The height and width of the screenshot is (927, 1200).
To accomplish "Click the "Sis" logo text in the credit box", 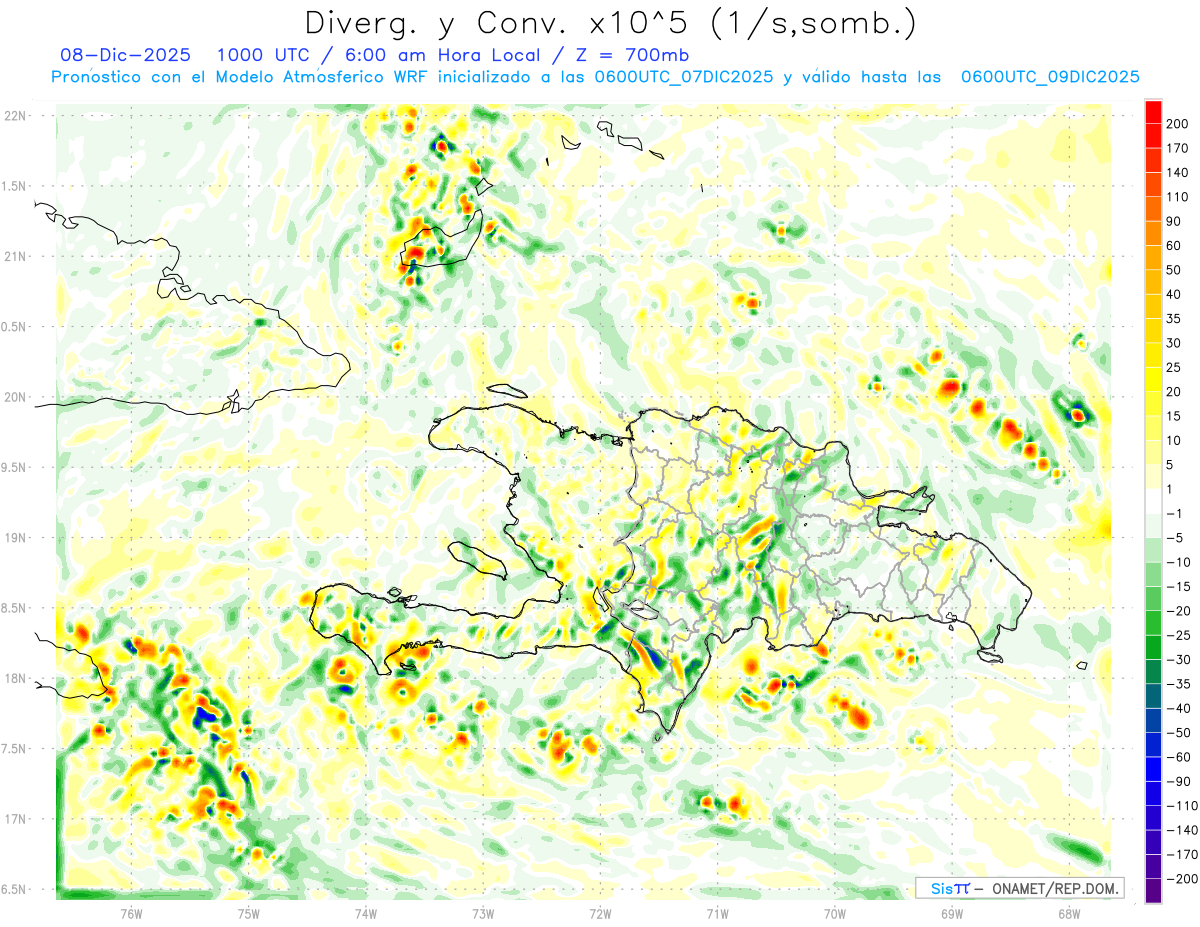I will tap(941, 888).
